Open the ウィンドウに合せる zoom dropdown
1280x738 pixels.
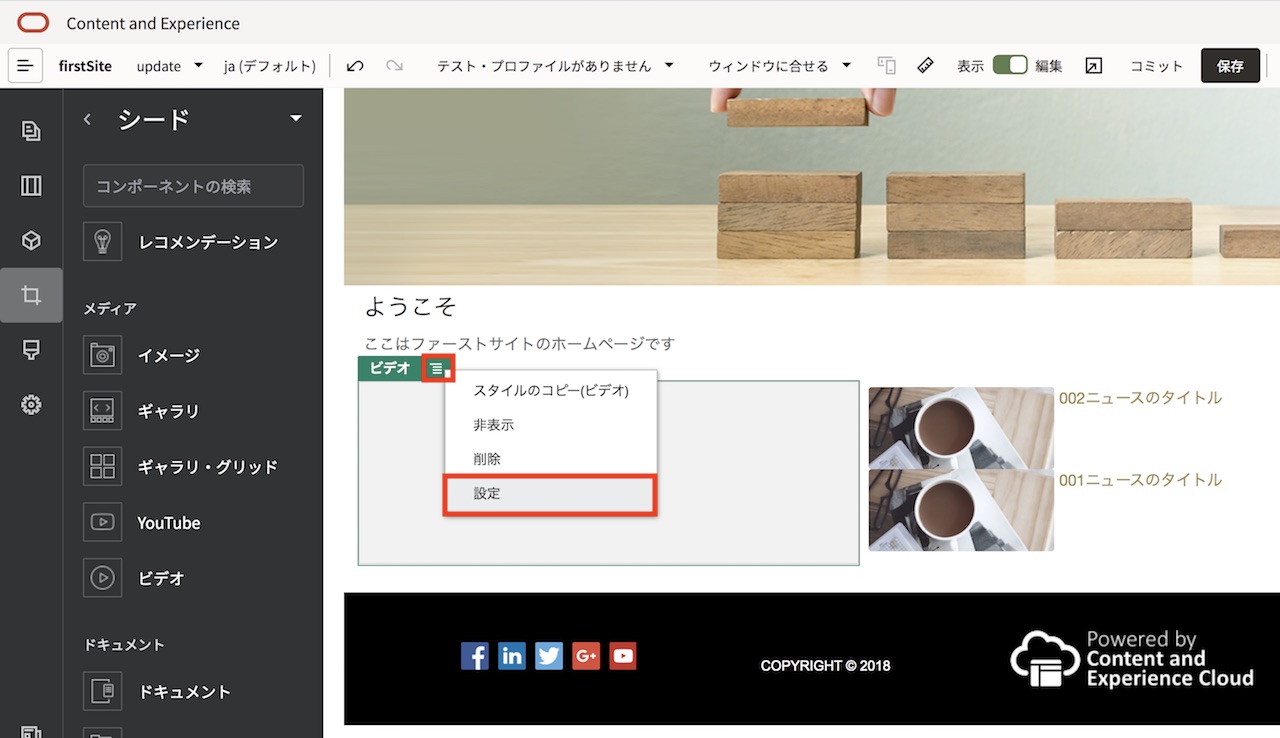point(782,64)
